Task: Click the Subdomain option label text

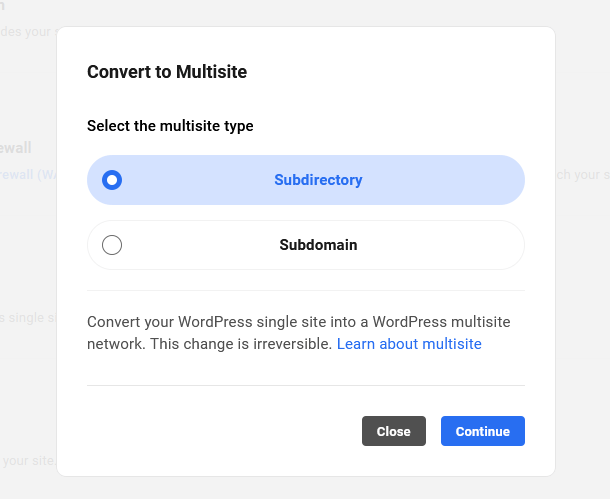Action: (318, 245)
